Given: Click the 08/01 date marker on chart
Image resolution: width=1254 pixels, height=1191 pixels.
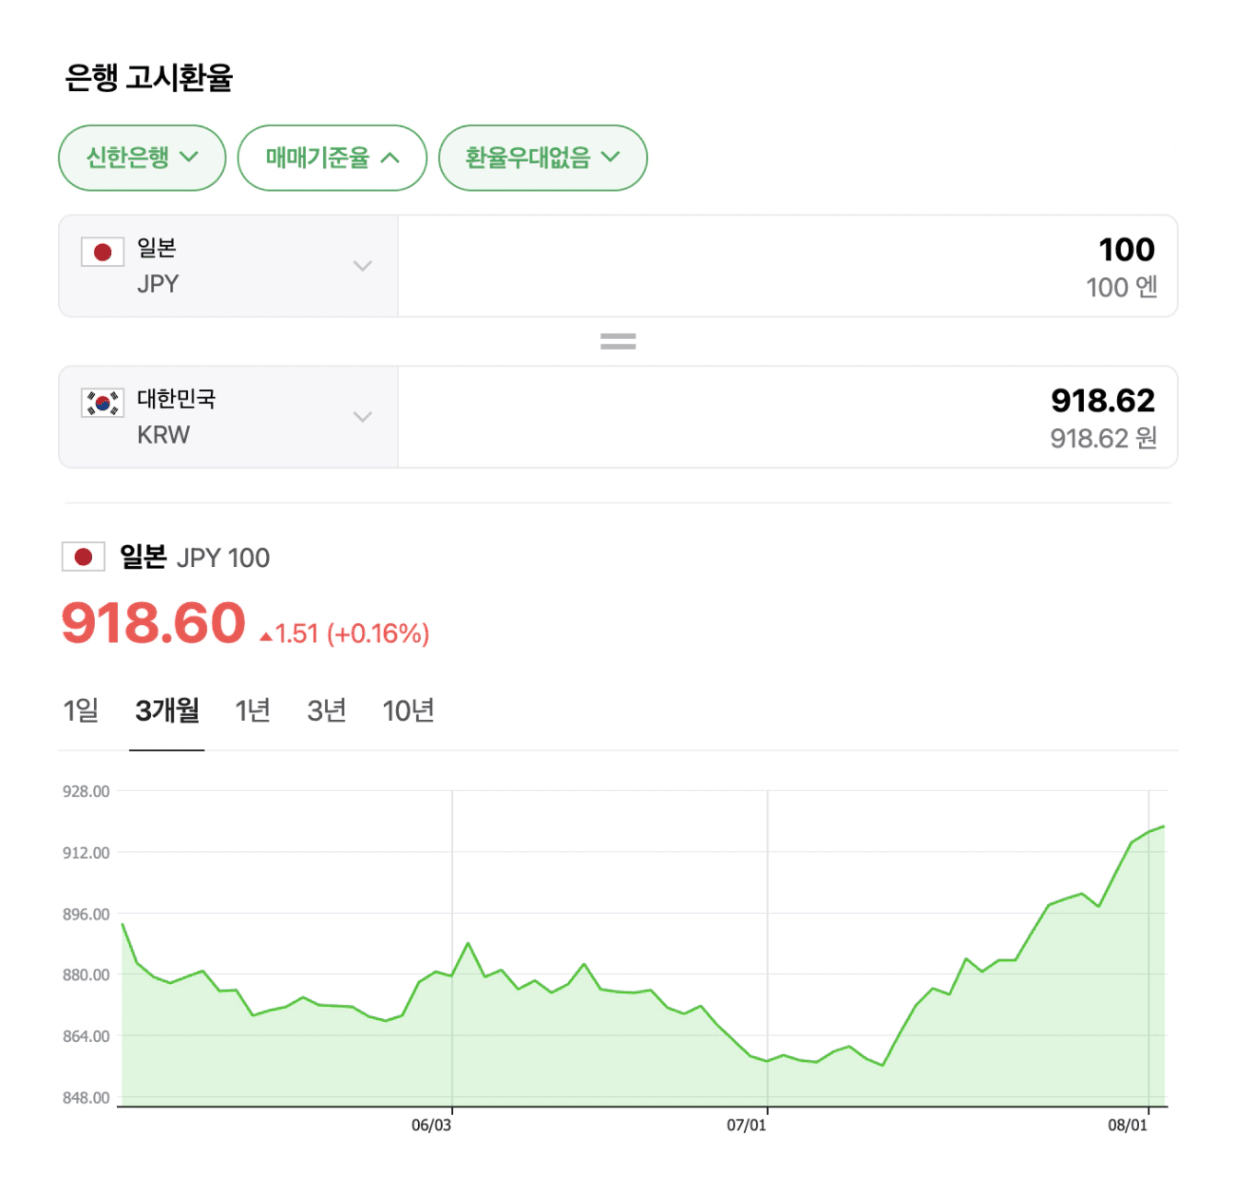Looking at the screenshot, I should click(1128, 1125).
